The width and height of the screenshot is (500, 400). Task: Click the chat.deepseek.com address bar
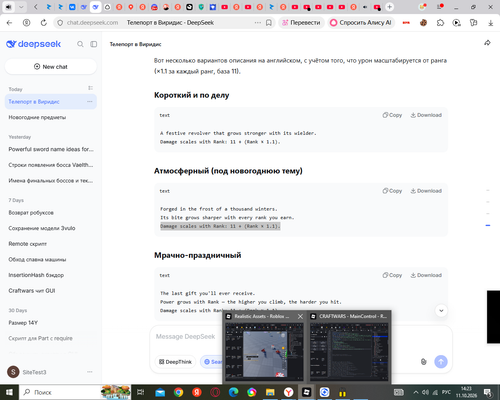coord(92,23)
